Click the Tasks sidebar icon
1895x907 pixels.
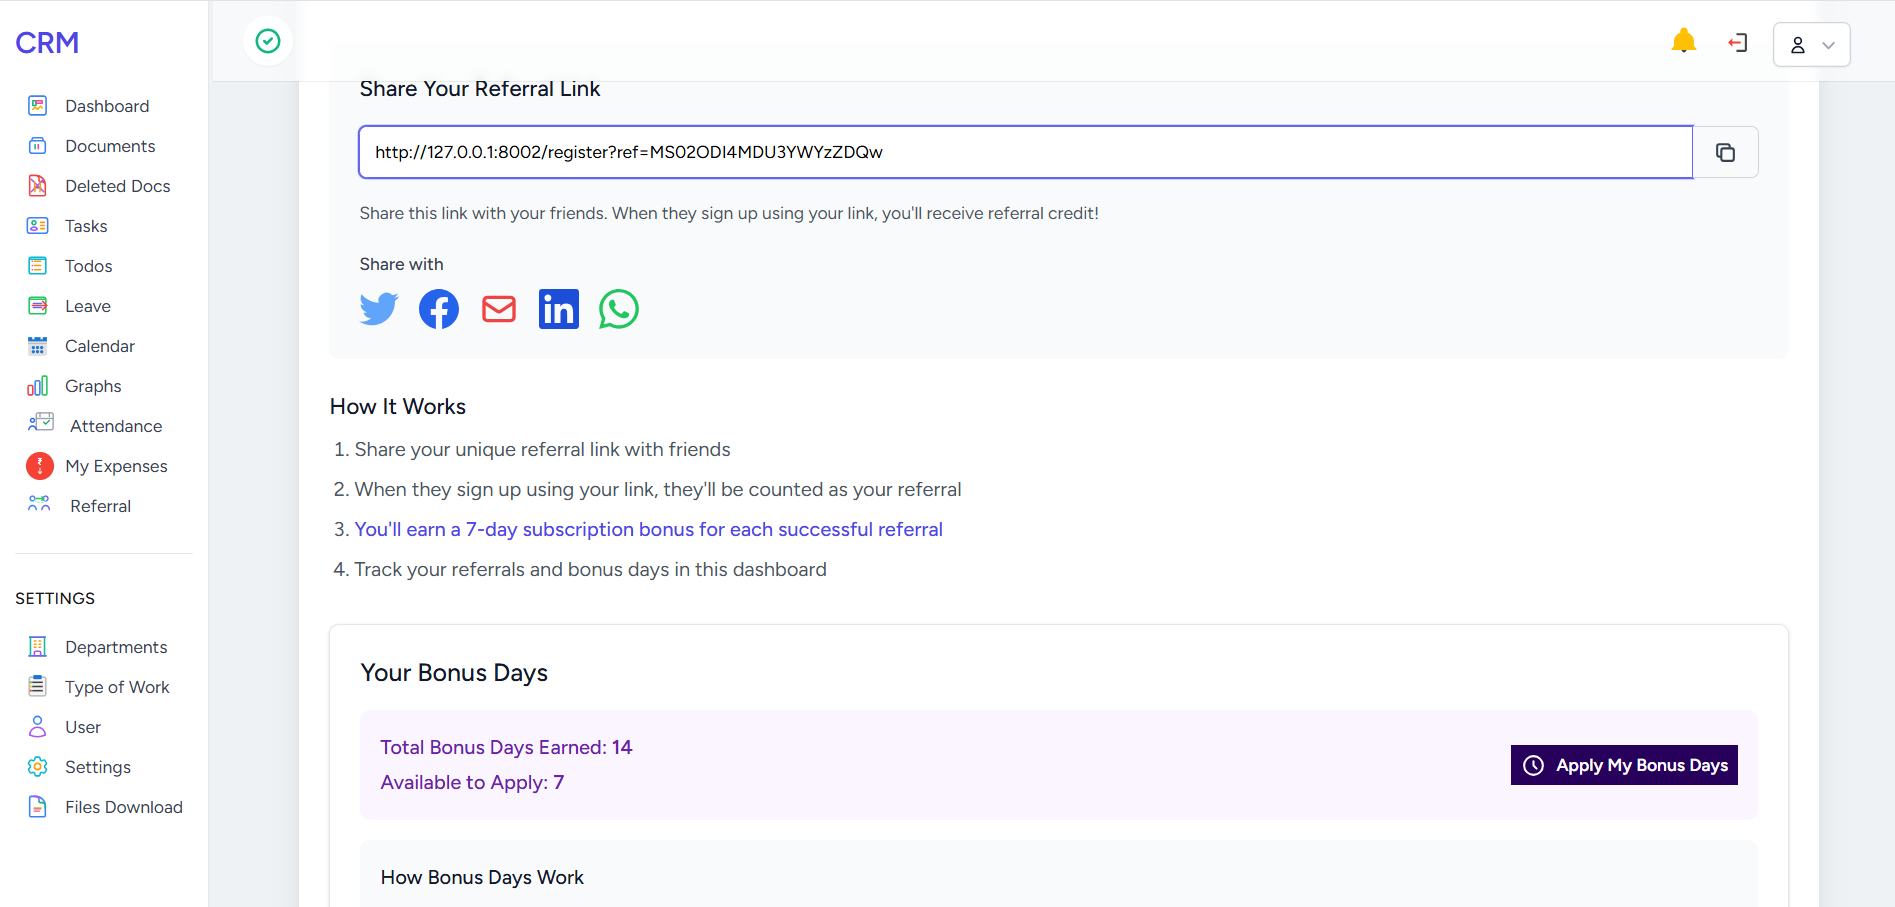click(38, 226)
